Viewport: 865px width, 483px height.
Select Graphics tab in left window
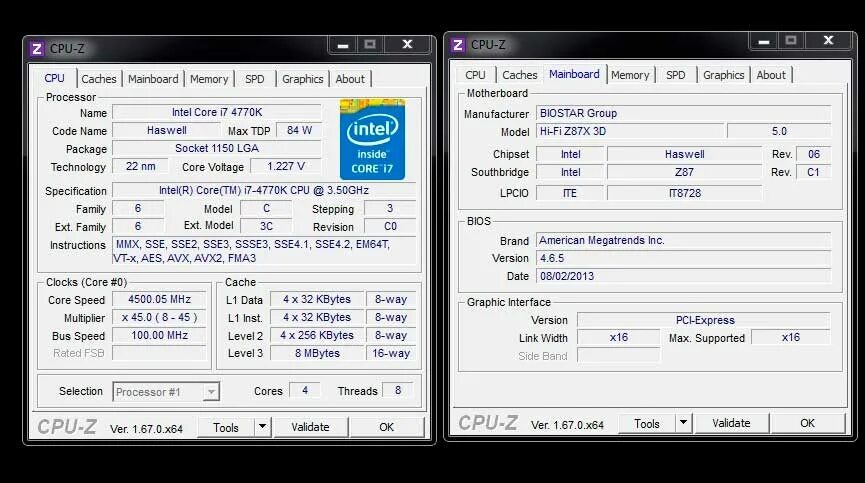[x=302, y=79]
